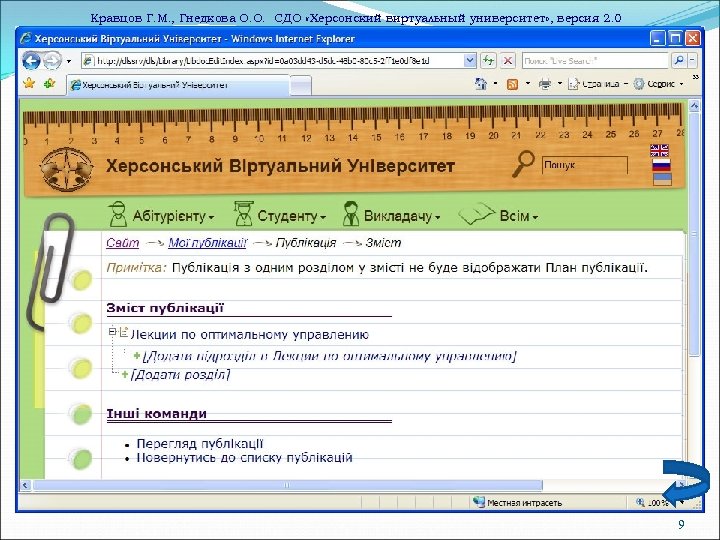
Task: Open the recent pages dropdown arrow
Action: pyautogui.click(x=69, y=61)
